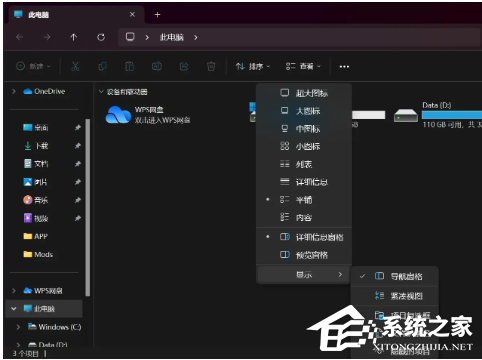Open the three-dot more options menu
The width and height of the screenshot is (482, 360).
coord(344,67)
